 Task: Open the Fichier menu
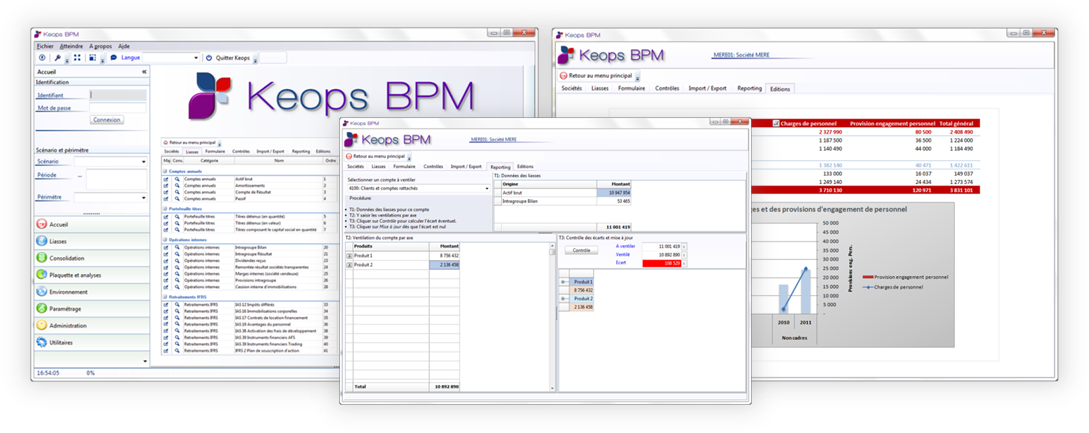pyautogui.click(x=45, y=46)
